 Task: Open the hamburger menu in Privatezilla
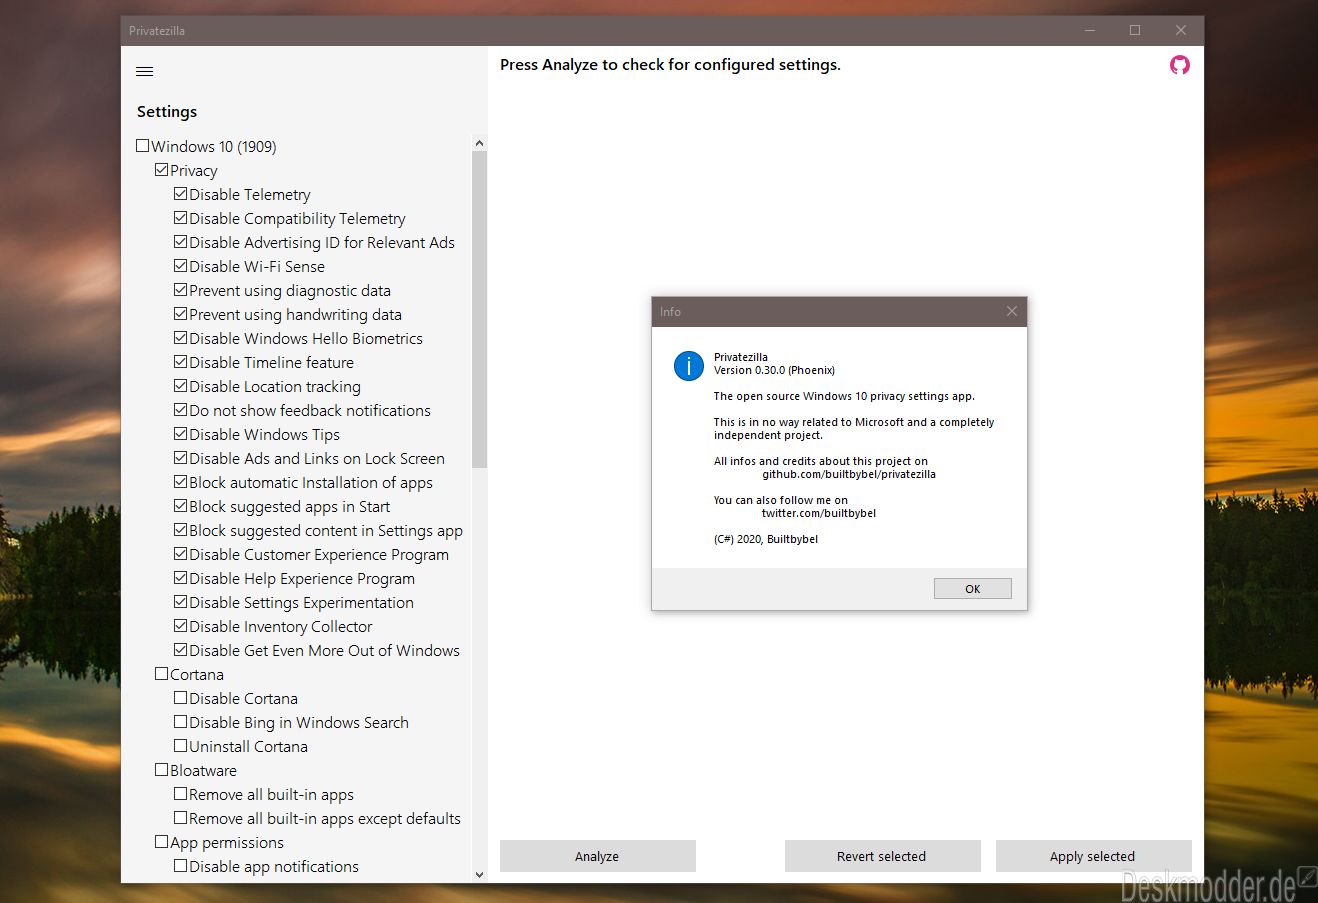145,71
